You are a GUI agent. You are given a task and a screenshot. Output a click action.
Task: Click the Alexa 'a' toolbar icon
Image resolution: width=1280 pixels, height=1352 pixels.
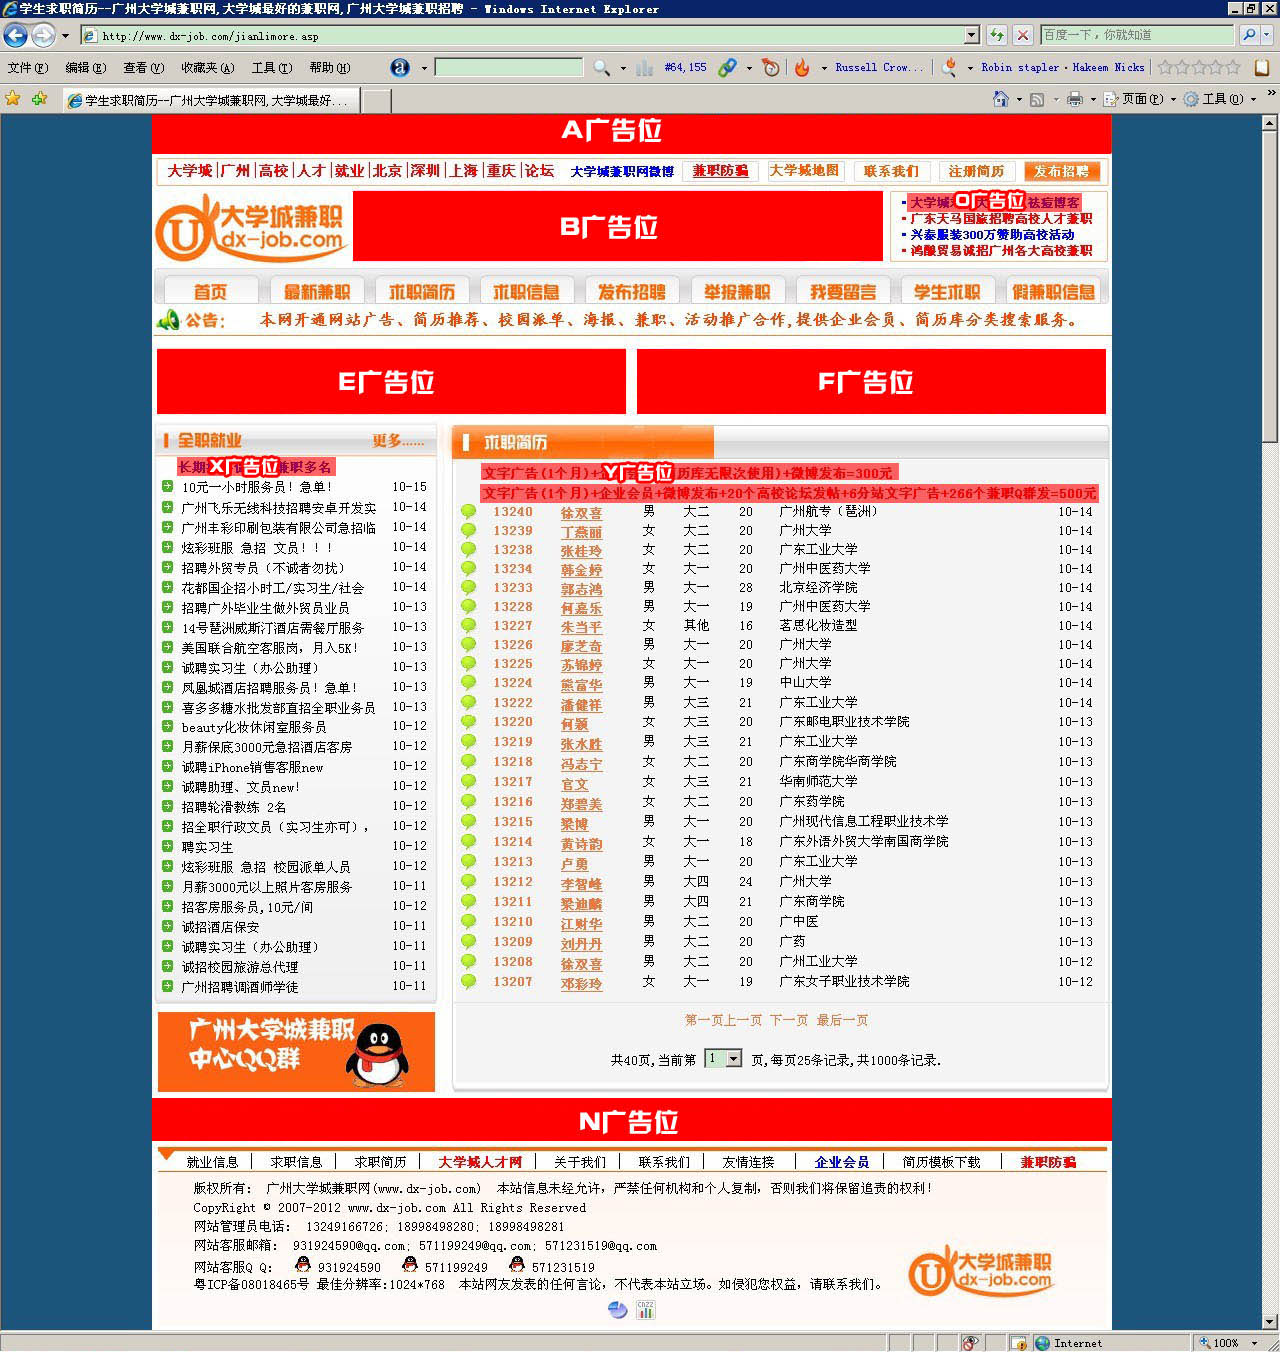click(400, 67)
